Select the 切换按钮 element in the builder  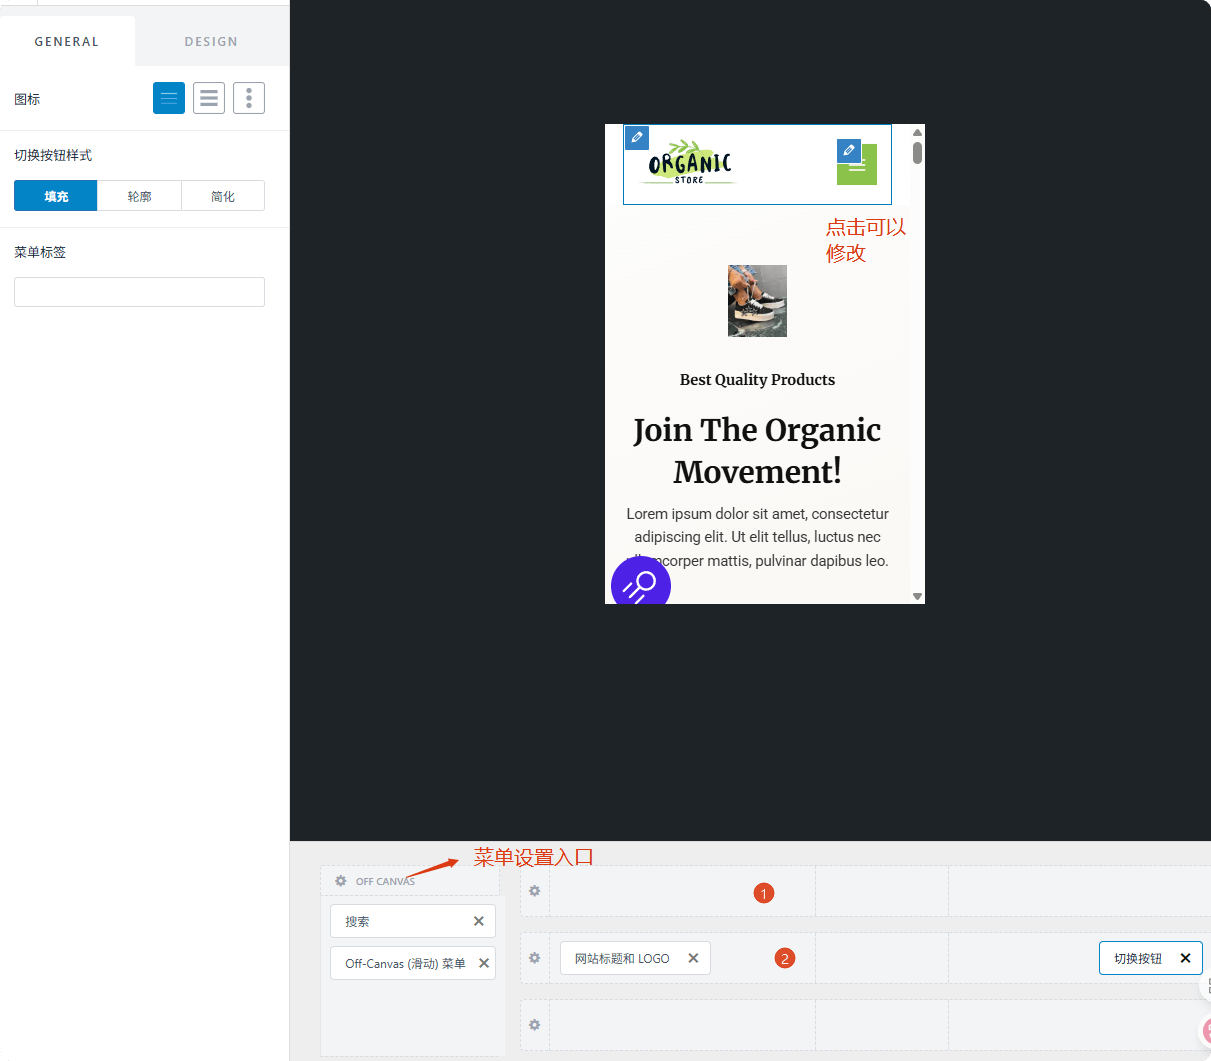pos(1138,958)
